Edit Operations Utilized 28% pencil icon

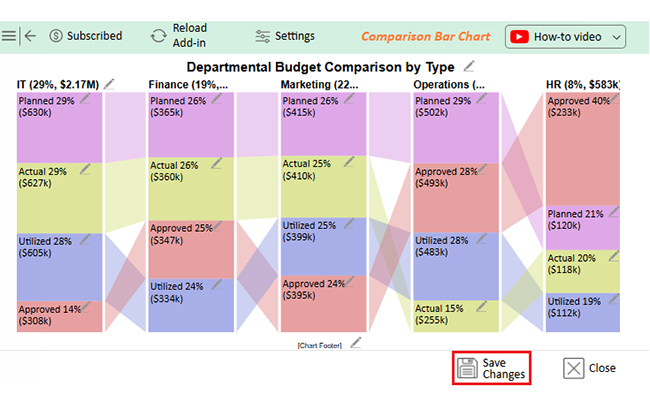click(481, 238)
